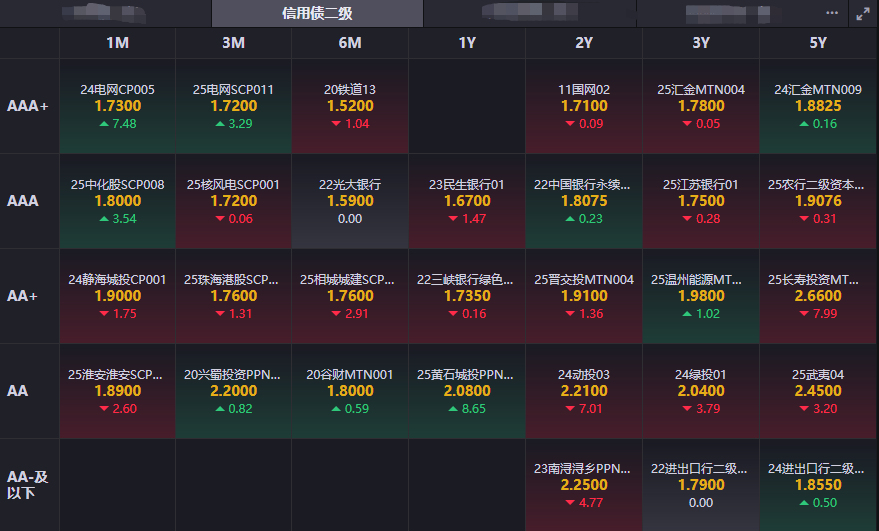Select the 6M maturity column header
Image resolution: width=879 pixels, height=531 pixels.
pos(350,43)
